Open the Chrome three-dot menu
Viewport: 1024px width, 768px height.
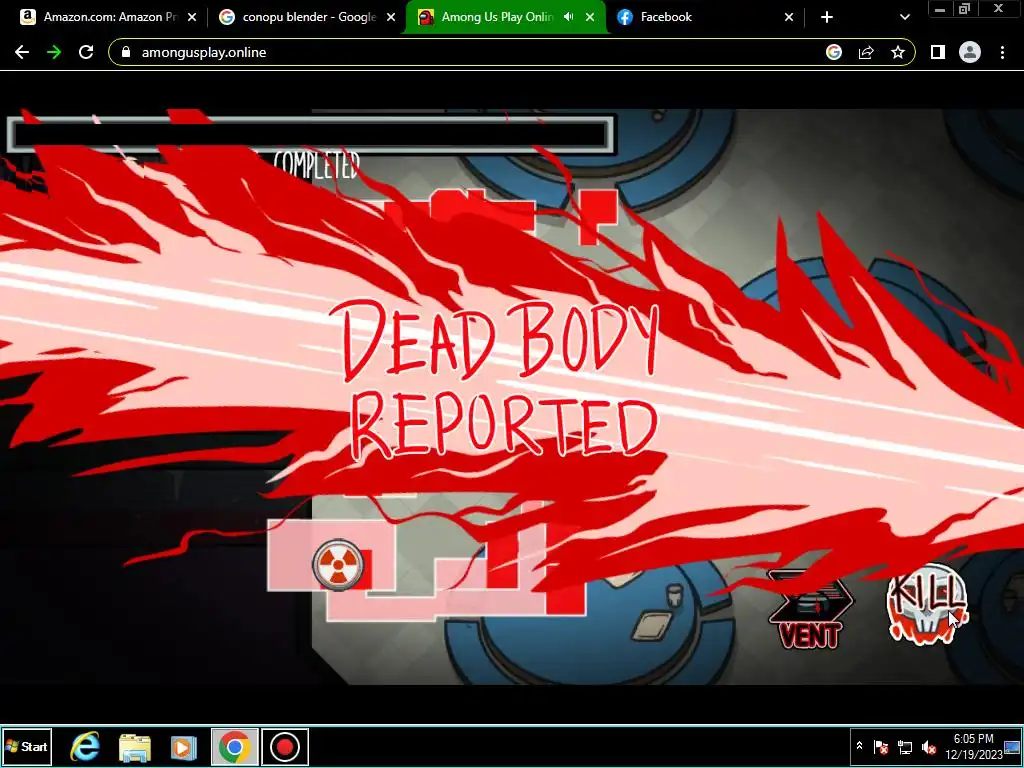[1002, 52]
